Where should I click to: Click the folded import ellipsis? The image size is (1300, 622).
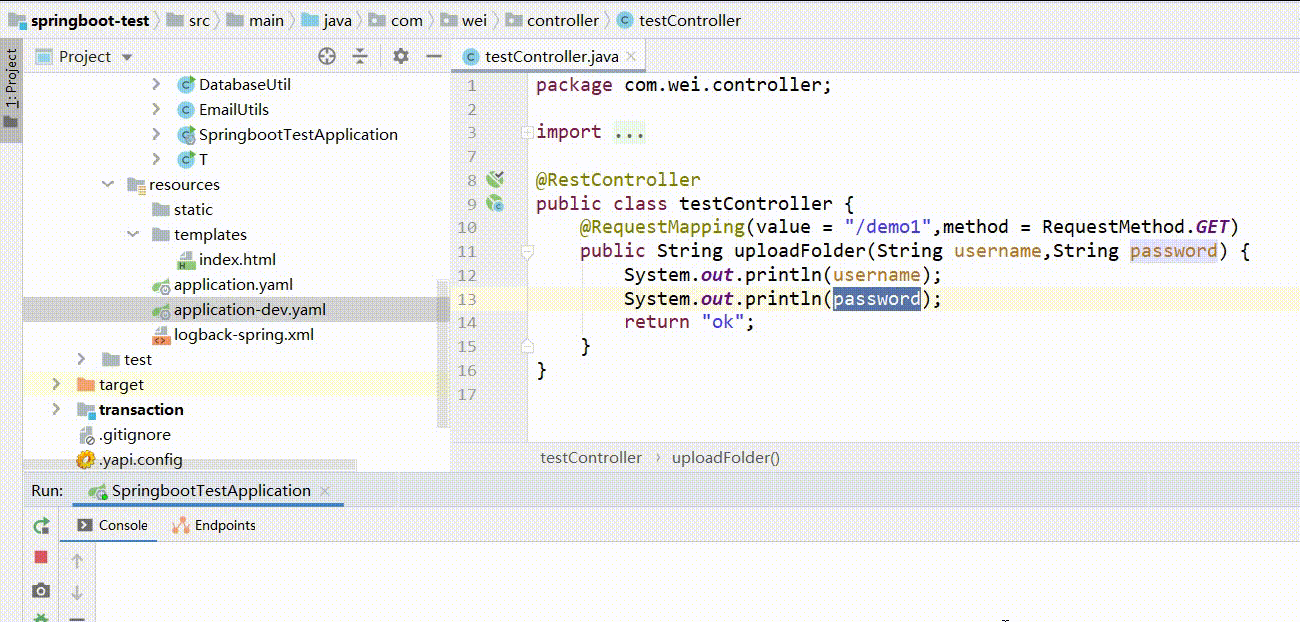(629, 132)
